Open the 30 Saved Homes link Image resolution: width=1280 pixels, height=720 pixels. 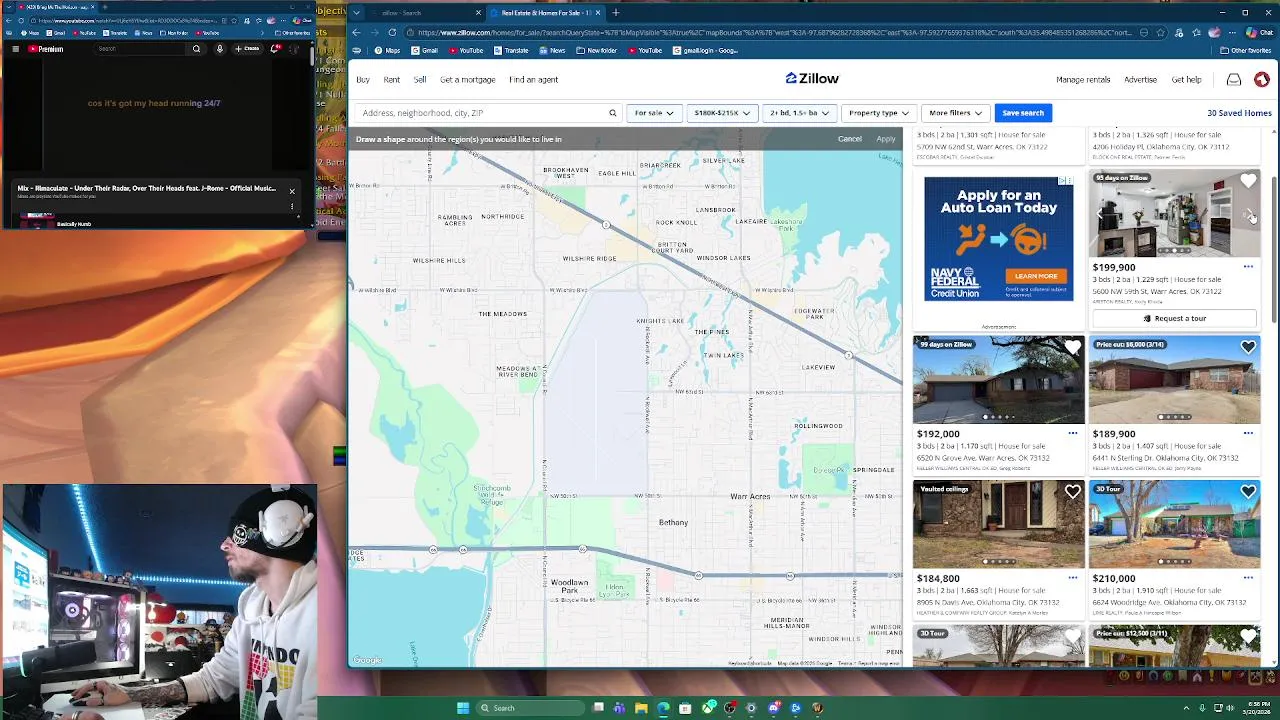[1239, 113]
